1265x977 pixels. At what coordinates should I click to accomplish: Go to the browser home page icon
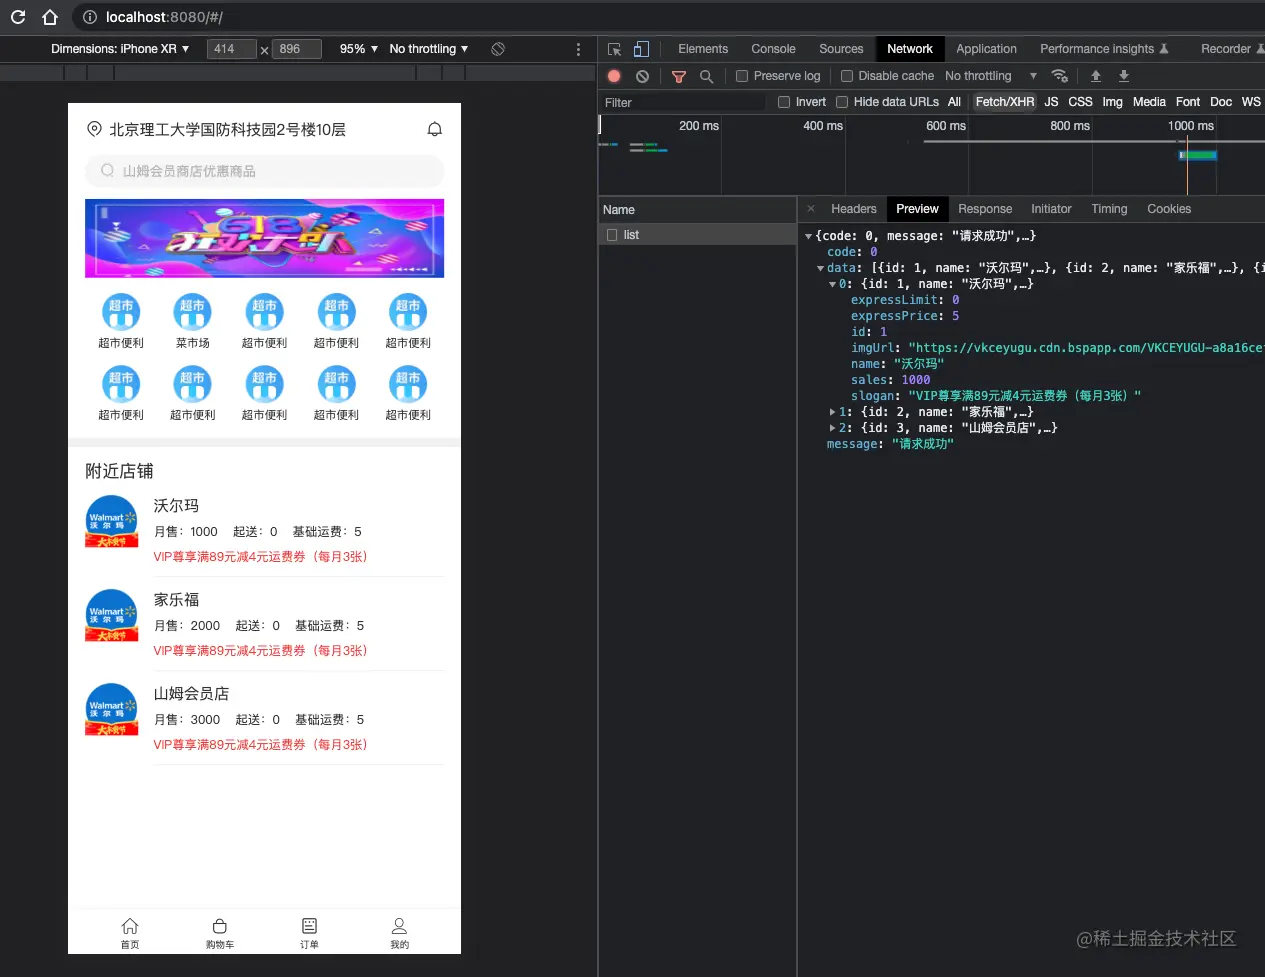point(50,17)
